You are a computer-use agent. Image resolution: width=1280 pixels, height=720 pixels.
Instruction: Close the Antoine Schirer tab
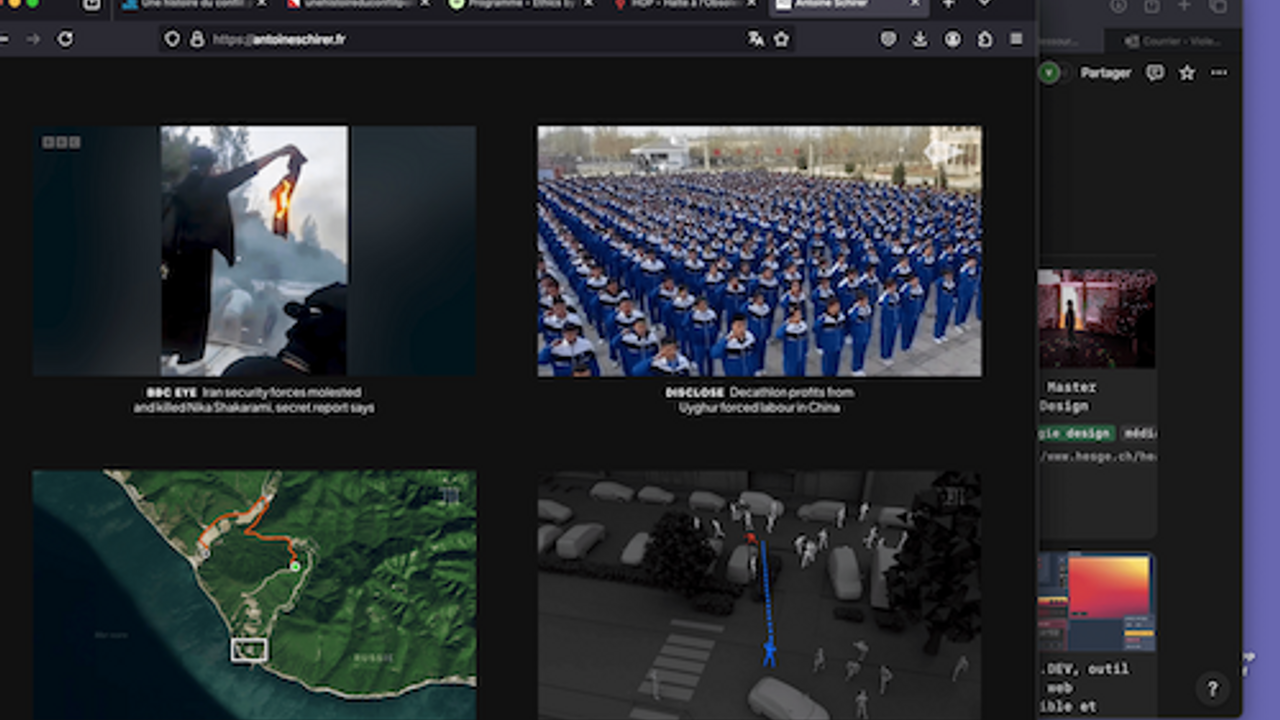[x=914, y=4]
